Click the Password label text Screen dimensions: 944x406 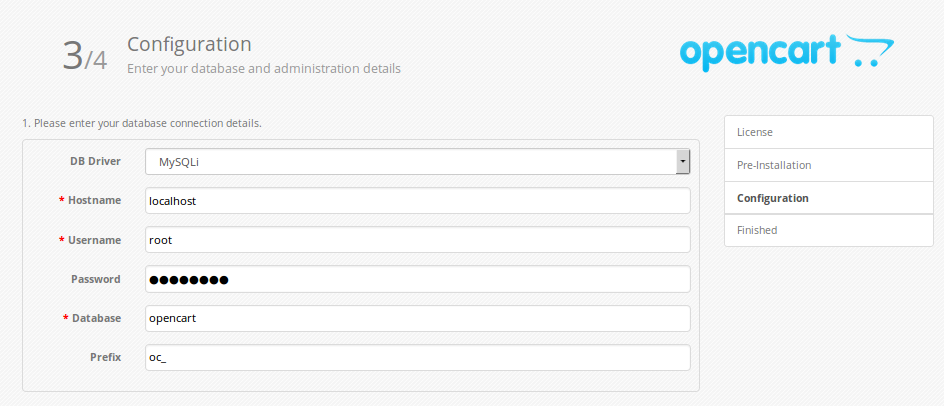[x=96, y=279]
